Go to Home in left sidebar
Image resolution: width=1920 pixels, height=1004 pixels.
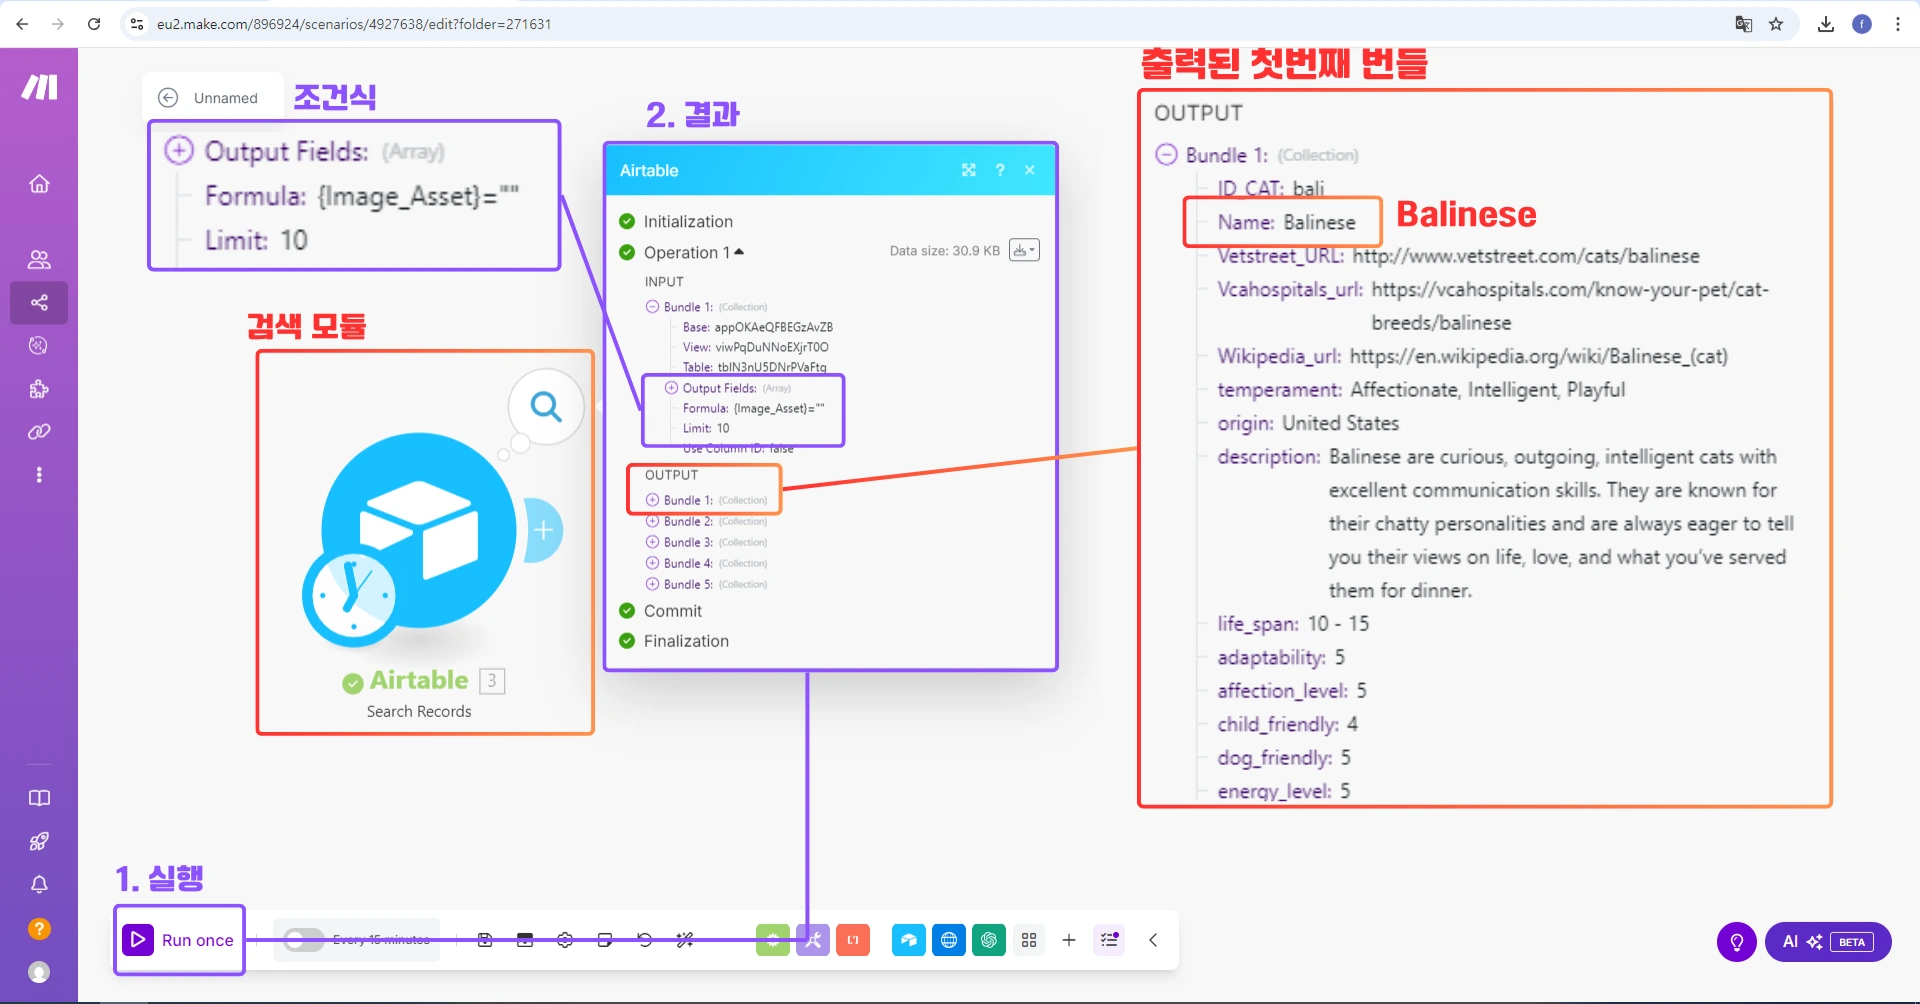pyautogui.click(x=39, y=184)
